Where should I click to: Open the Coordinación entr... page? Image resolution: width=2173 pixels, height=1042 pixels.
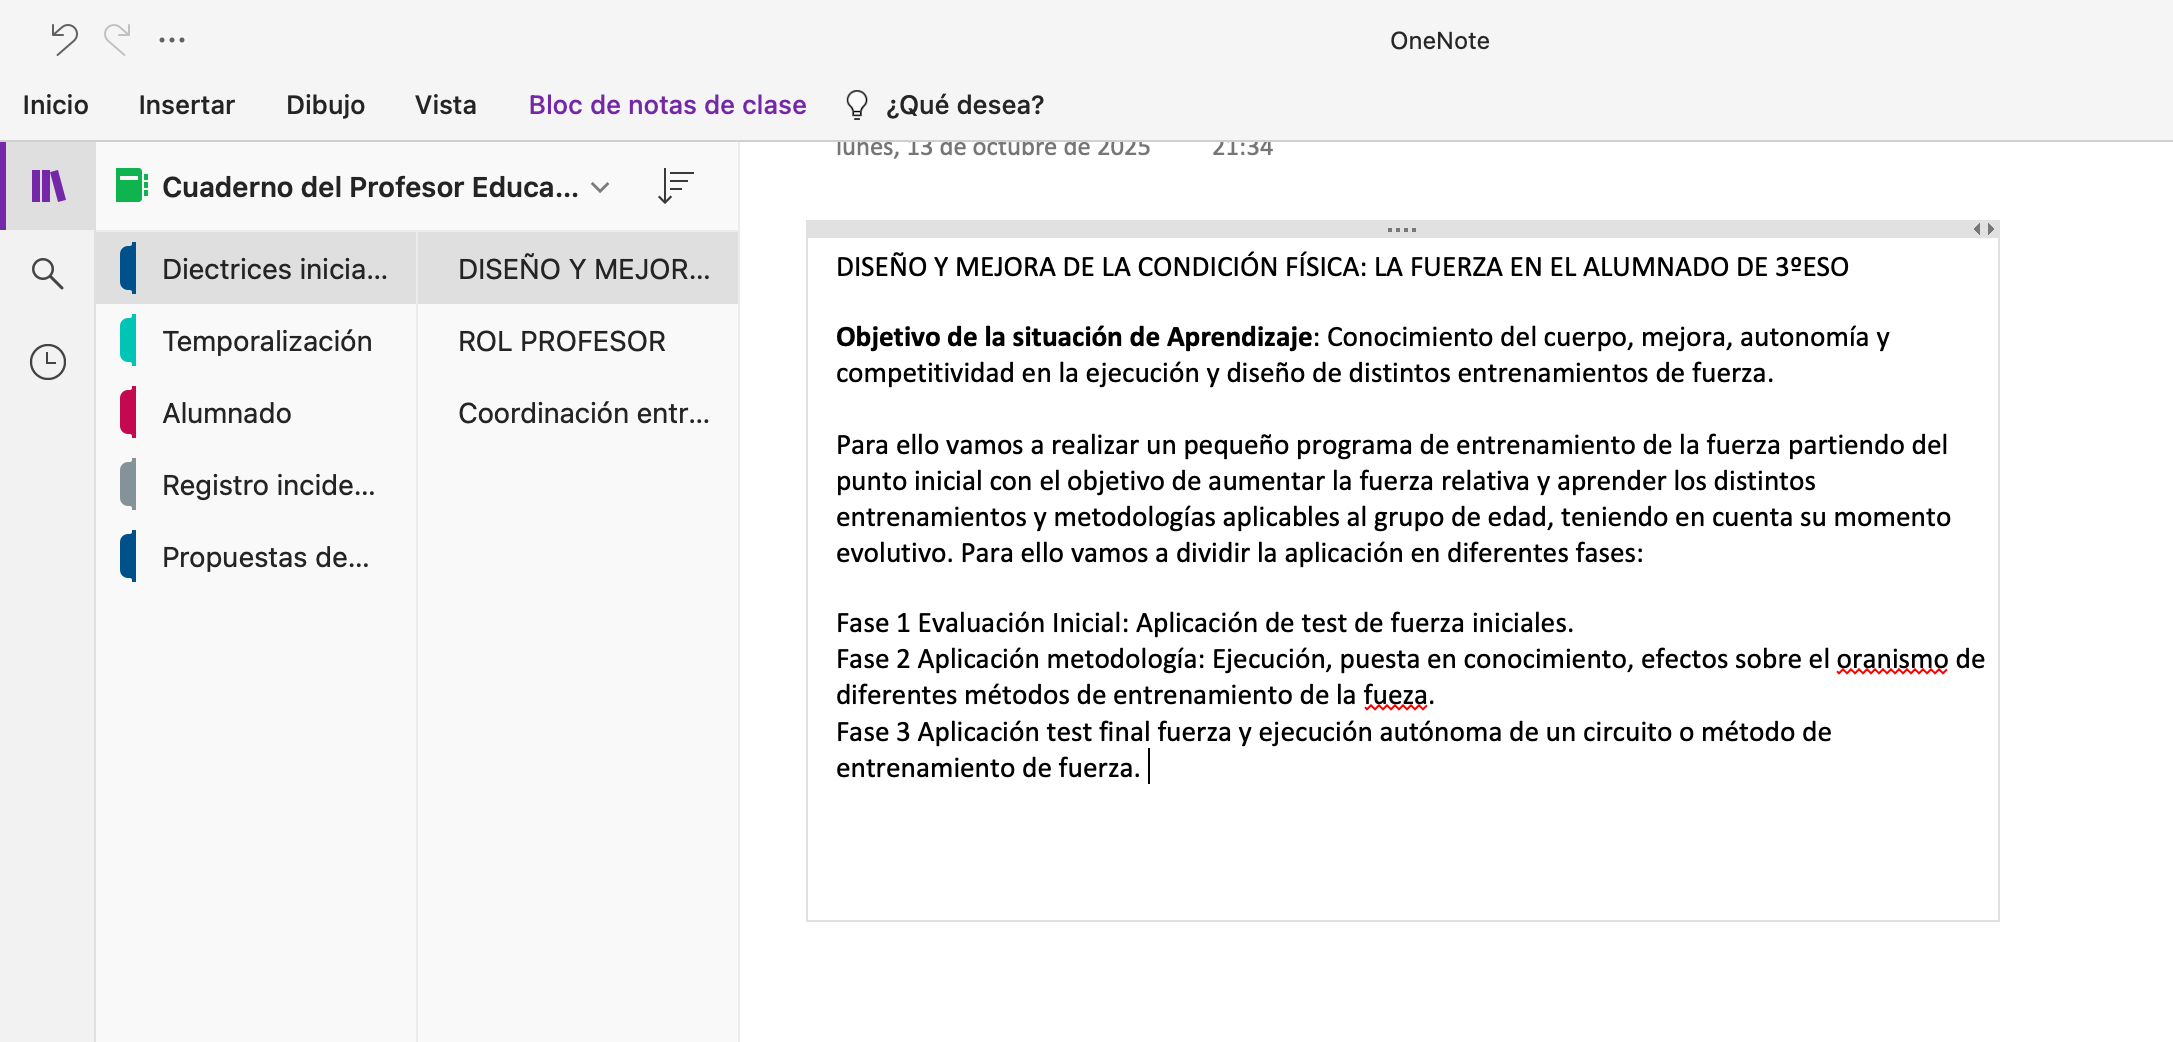coord(583,413)
